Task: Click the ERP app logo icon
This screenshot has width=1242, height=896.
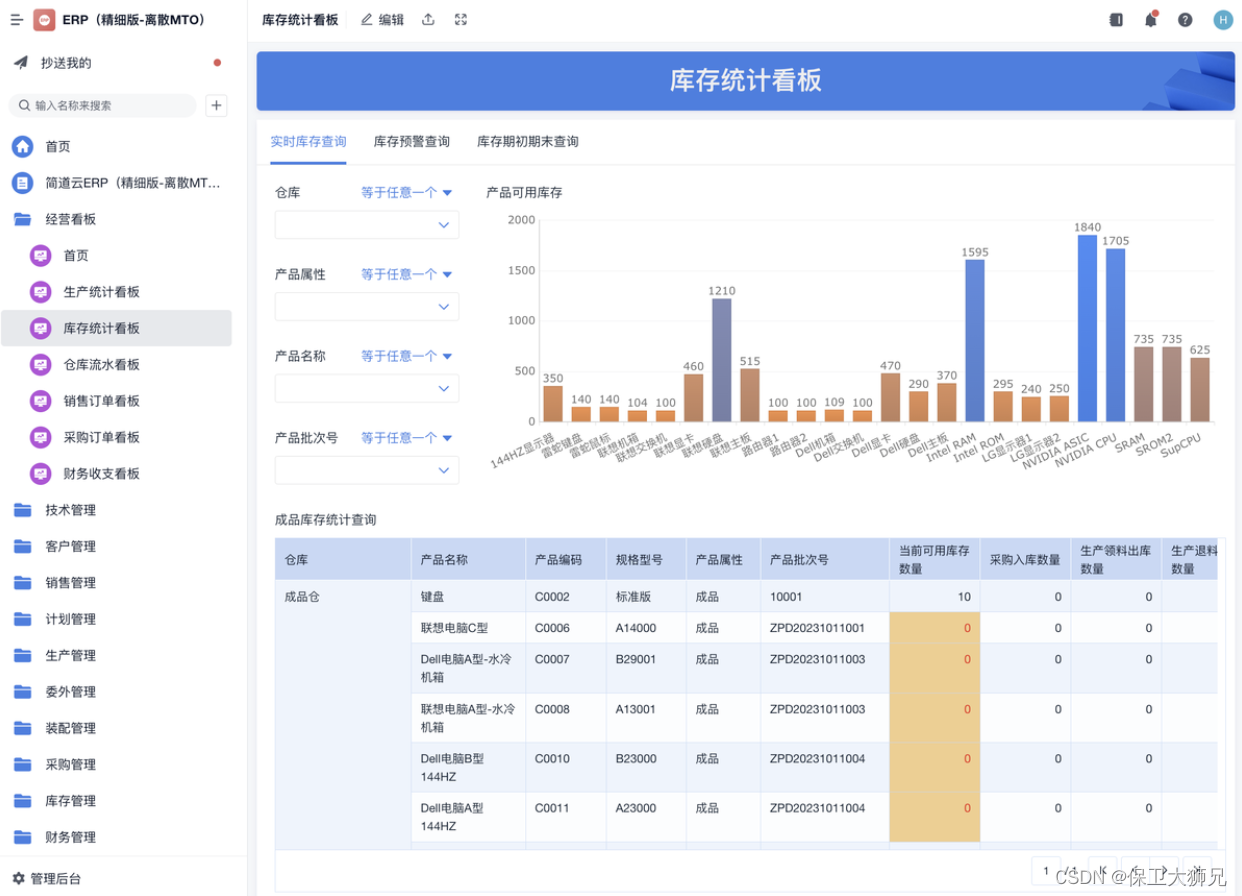Action: click(x=44, y=20)
